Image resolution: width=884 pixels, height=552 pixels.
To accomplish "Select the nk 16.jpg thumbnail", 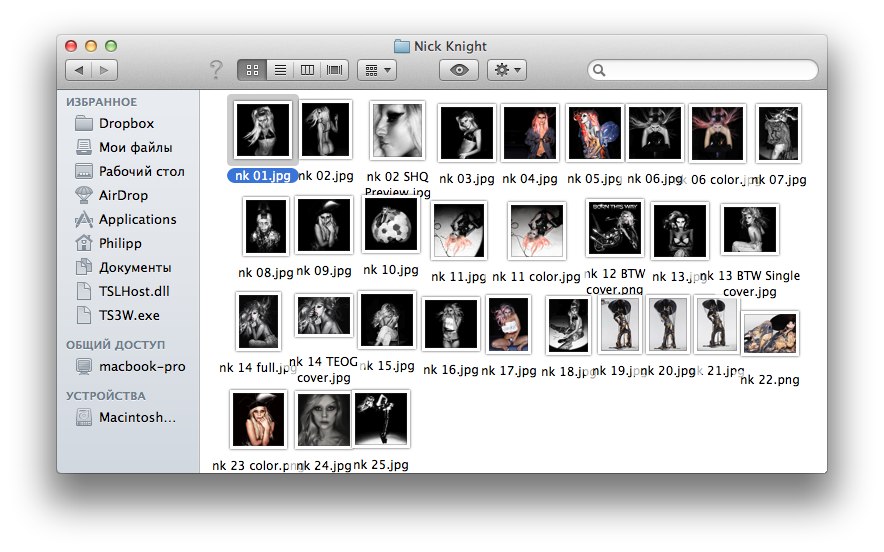I will pos(450,324).
